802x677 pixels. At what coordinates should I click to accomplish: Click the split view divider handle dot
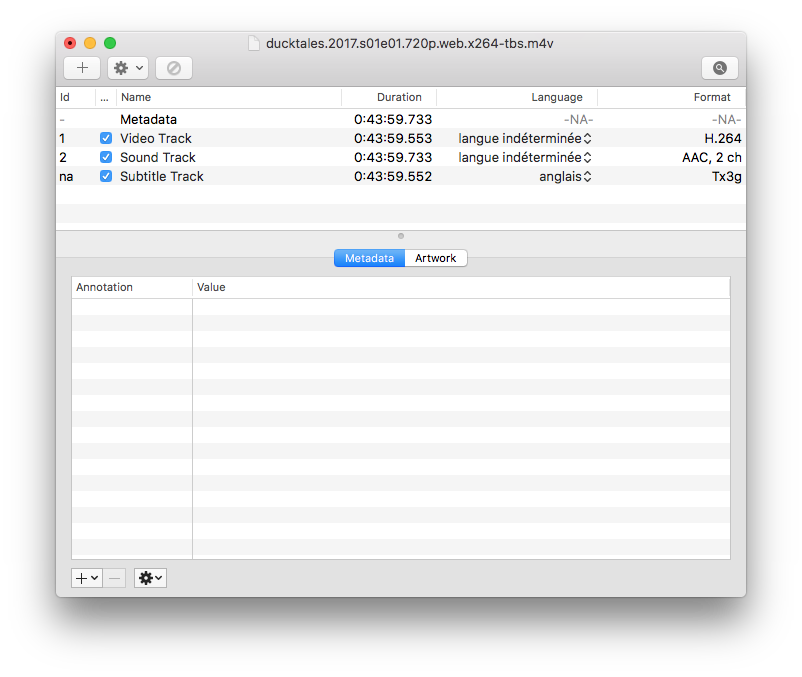[x=401, y=236]
